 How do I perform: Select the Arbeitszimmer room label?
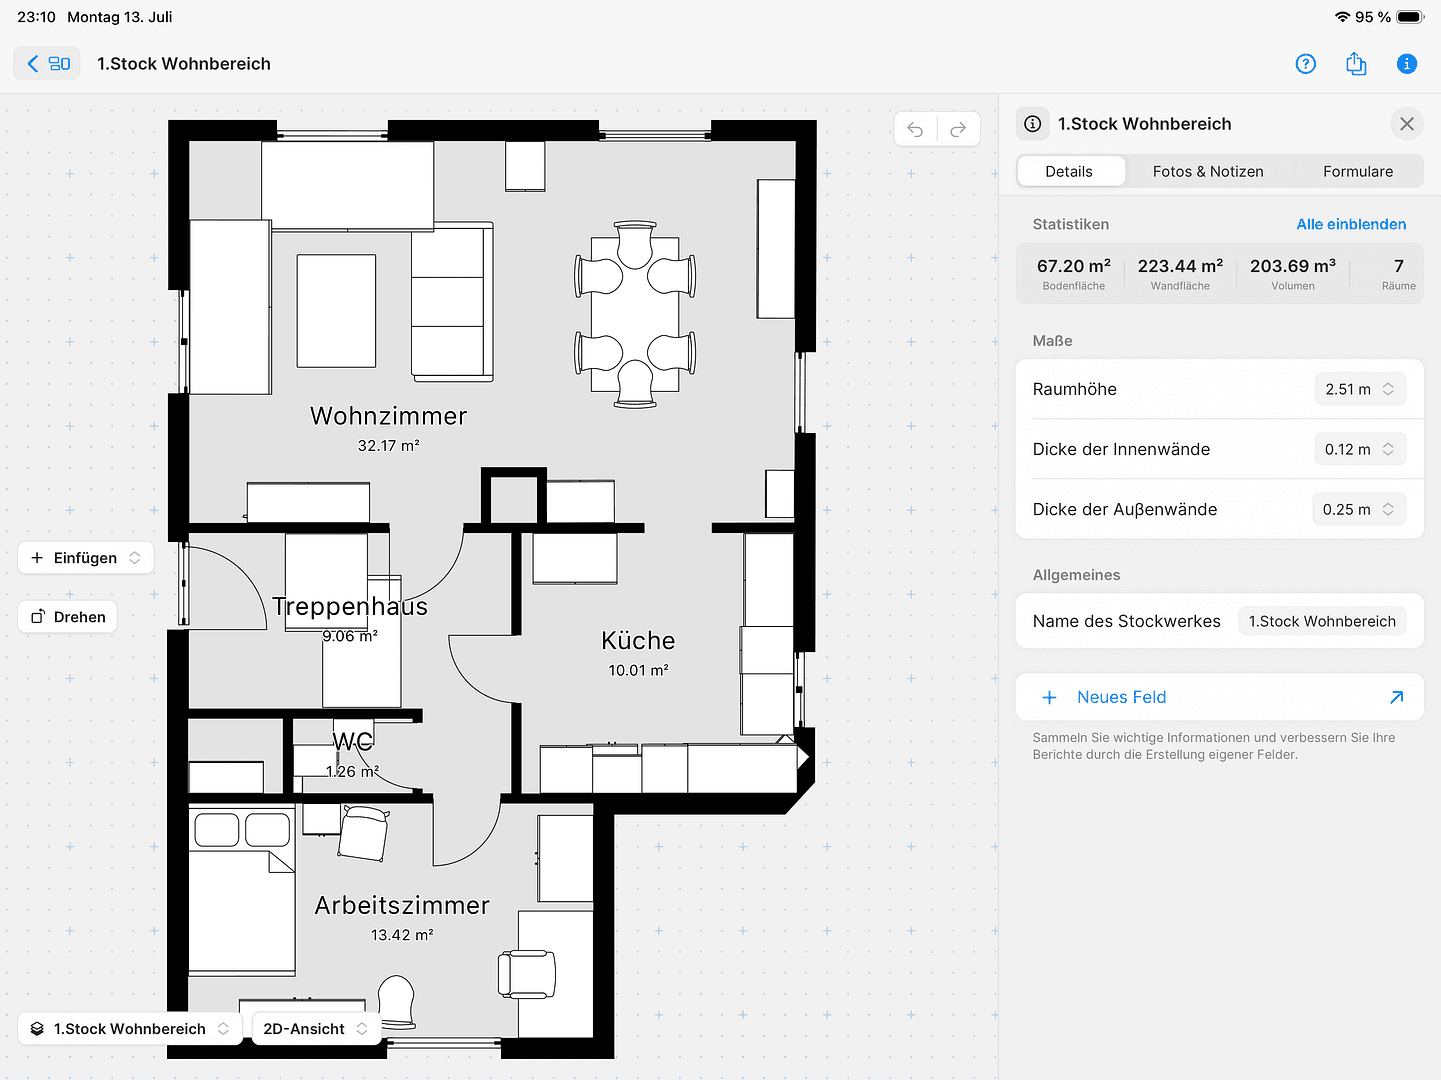click(x=402, y=905)
